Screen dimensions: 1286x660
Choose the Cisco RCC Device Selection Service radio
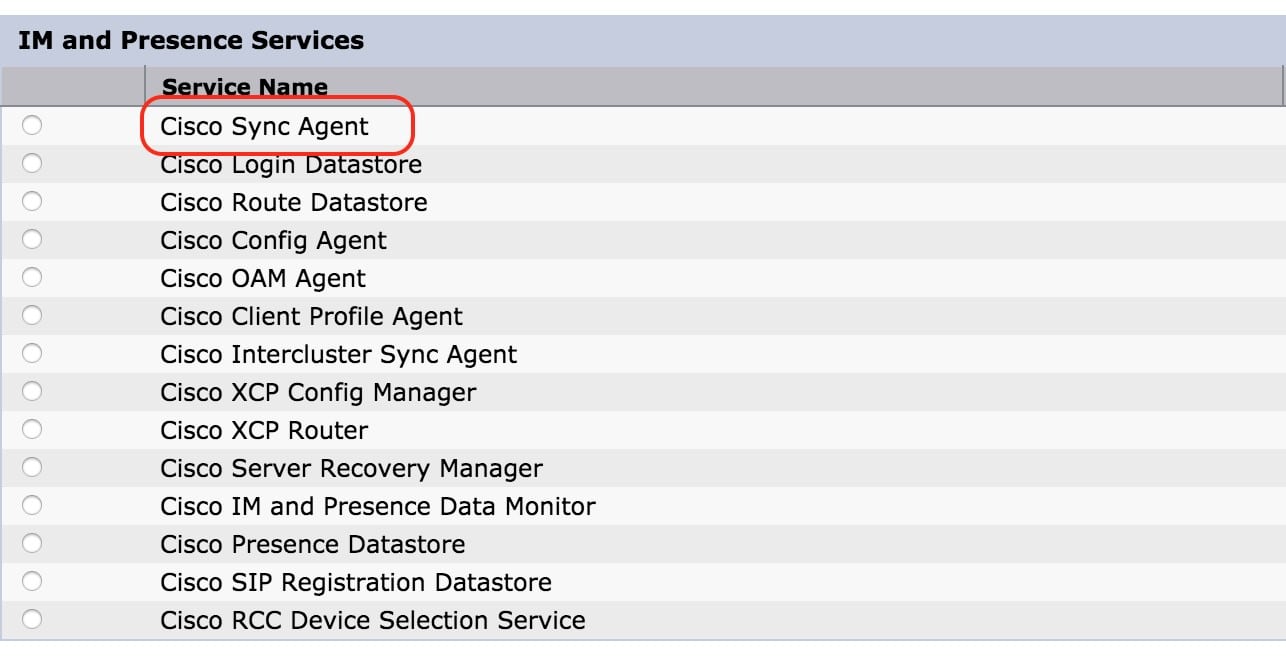[33, 620]
